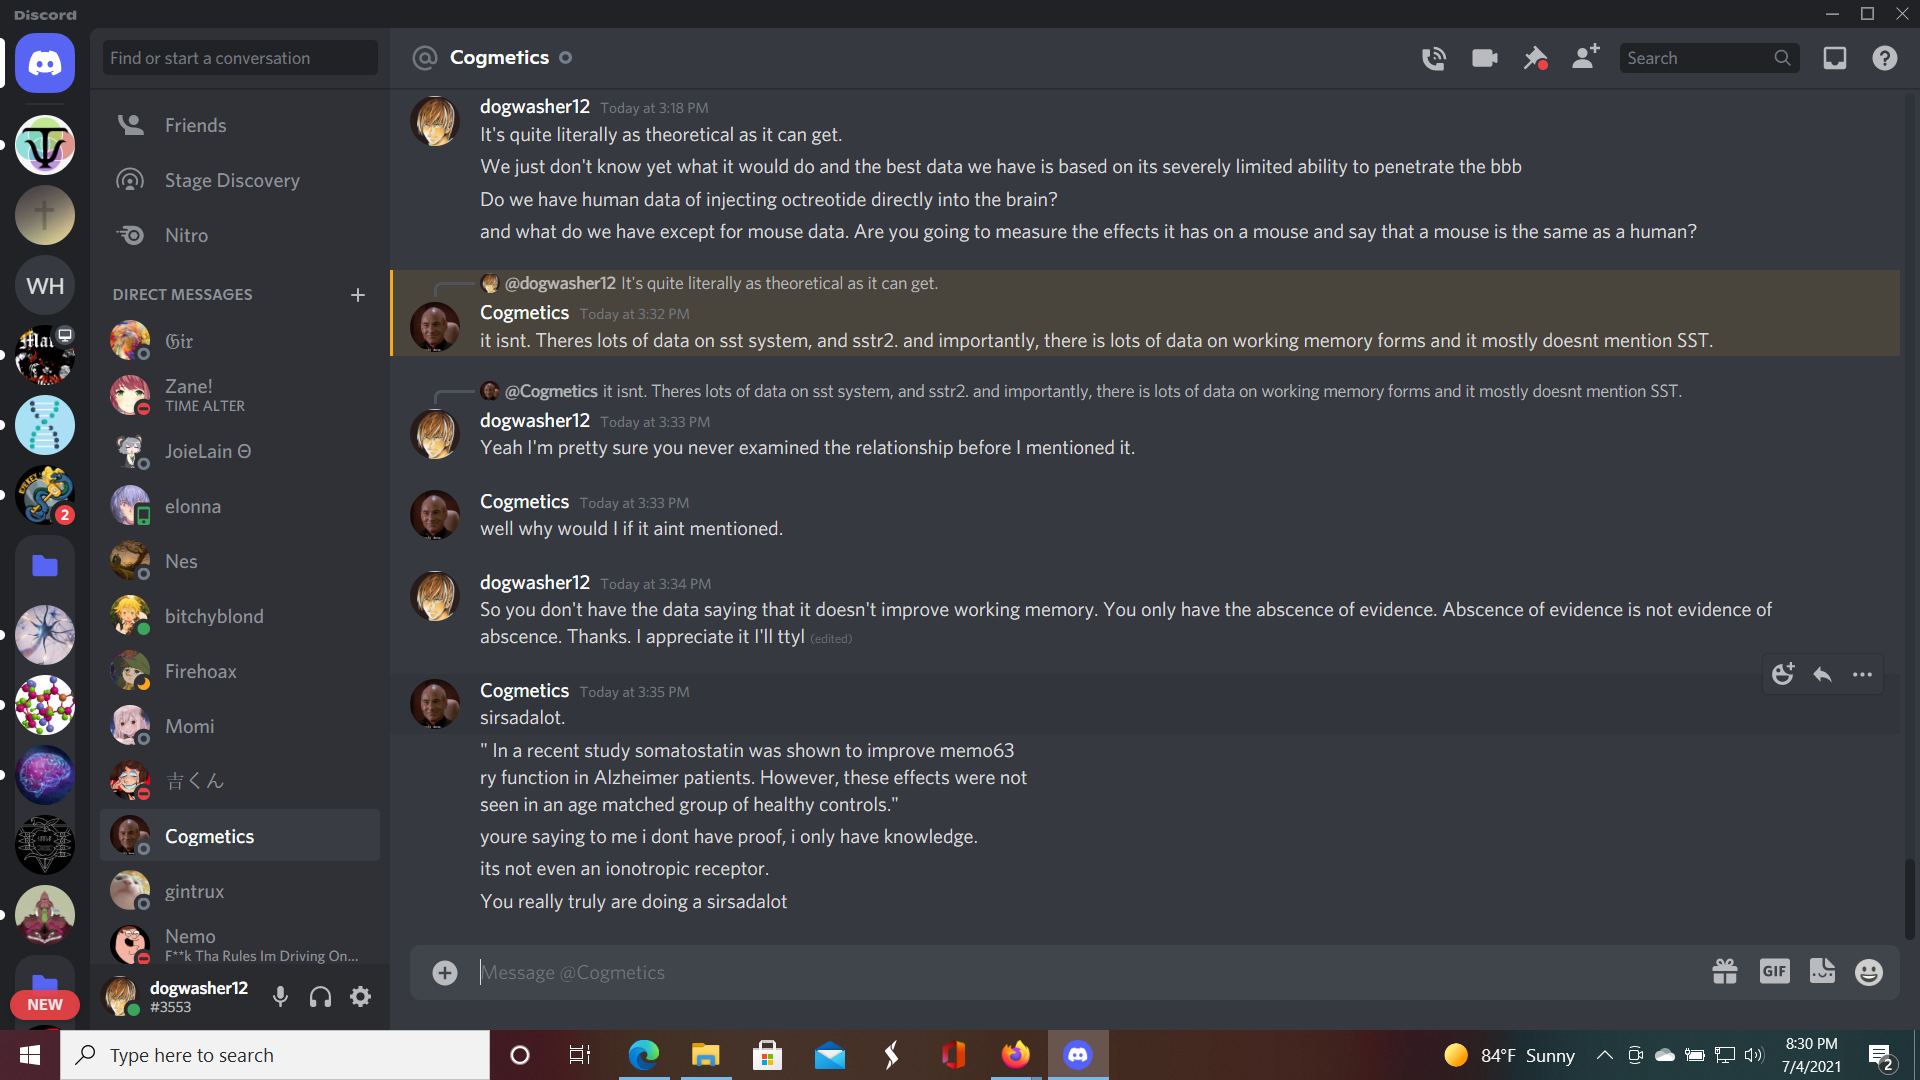Open pinned messages
This screenshot has width=1920, height=1080.
(1534, 58)
